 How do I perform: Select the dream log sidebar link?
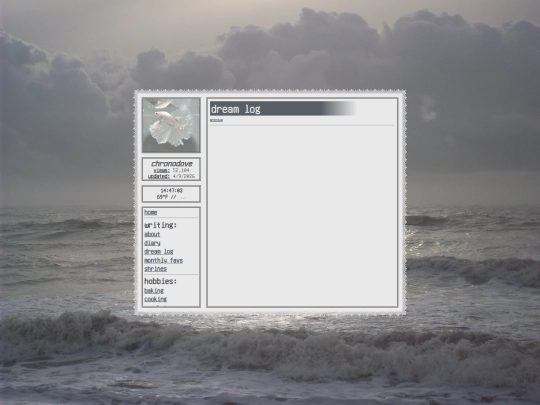[x=158, y=251]
